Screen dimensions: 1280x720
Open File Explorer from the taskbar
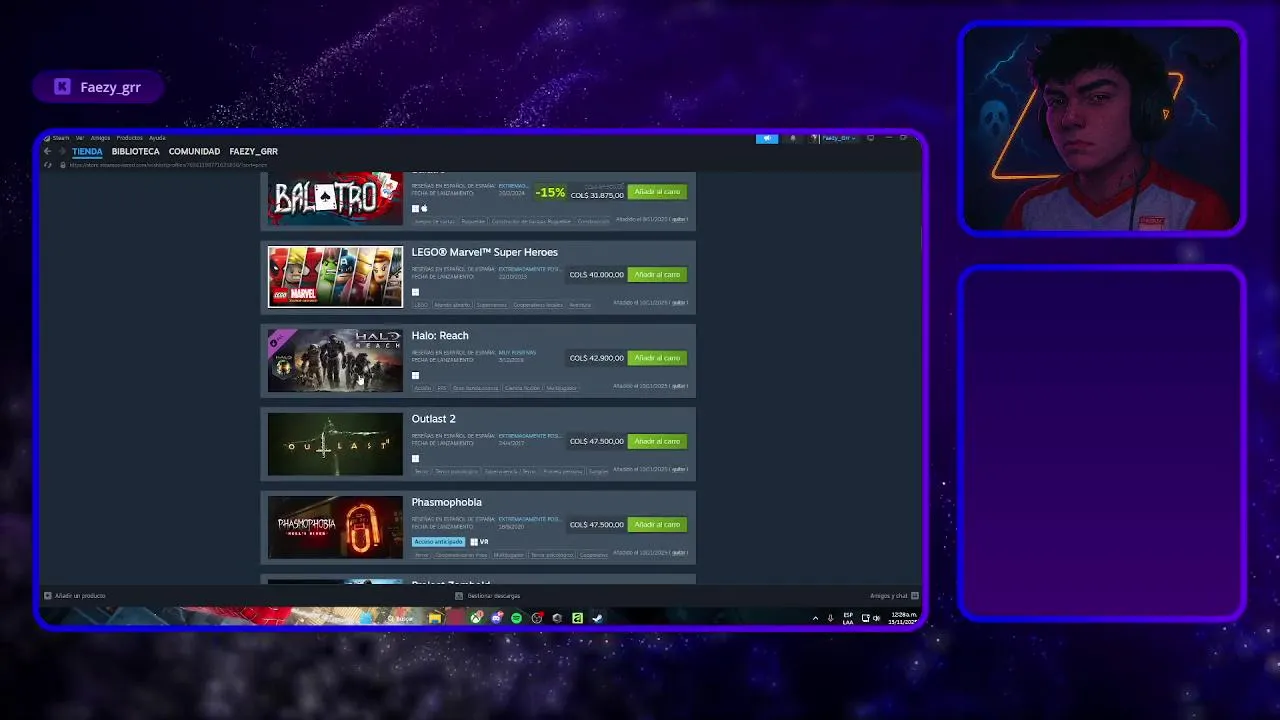(435, 618)
